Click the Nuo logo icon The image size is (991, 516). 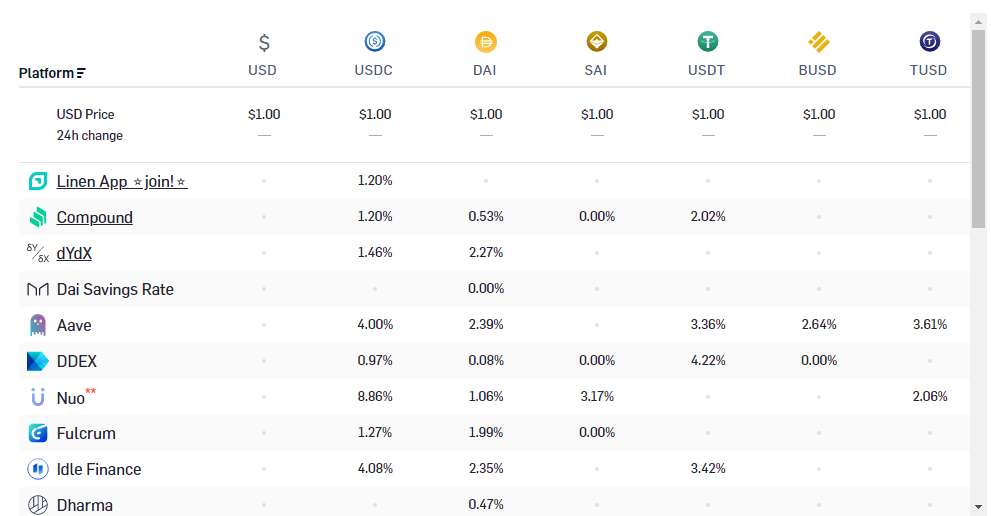pyautogui.click(x=38, y=397)
